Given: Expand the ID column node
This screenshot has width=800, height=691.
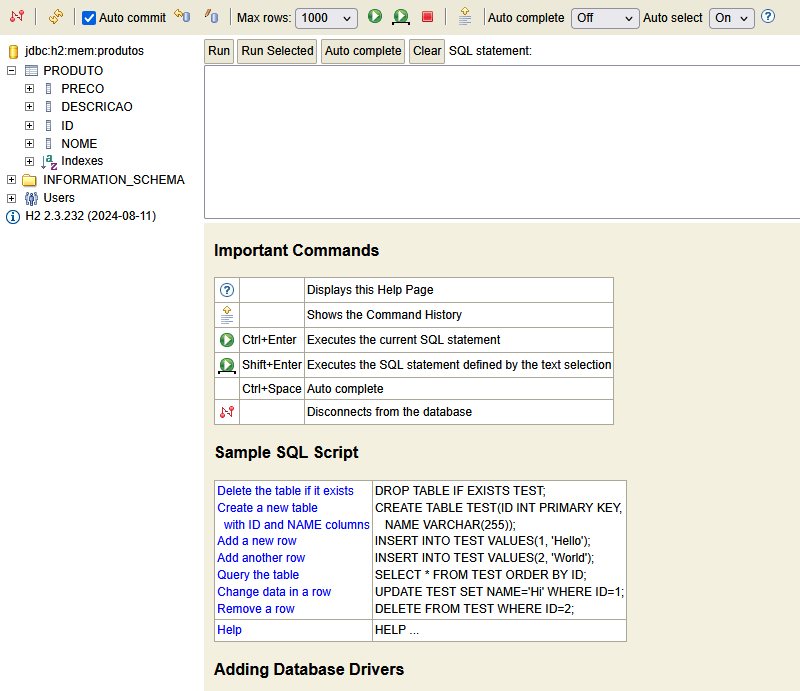Looking at the screenshot, I should pyautogui.click(x=30, y=126).
